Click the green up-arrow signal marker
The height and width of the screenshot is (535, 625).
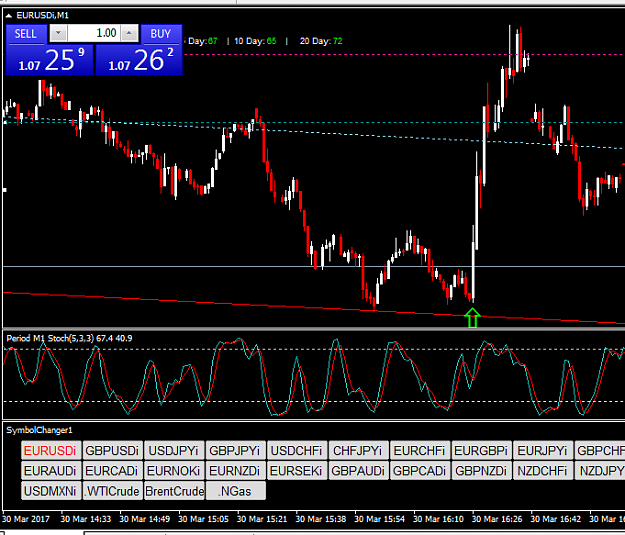click(x=472, y=318)
